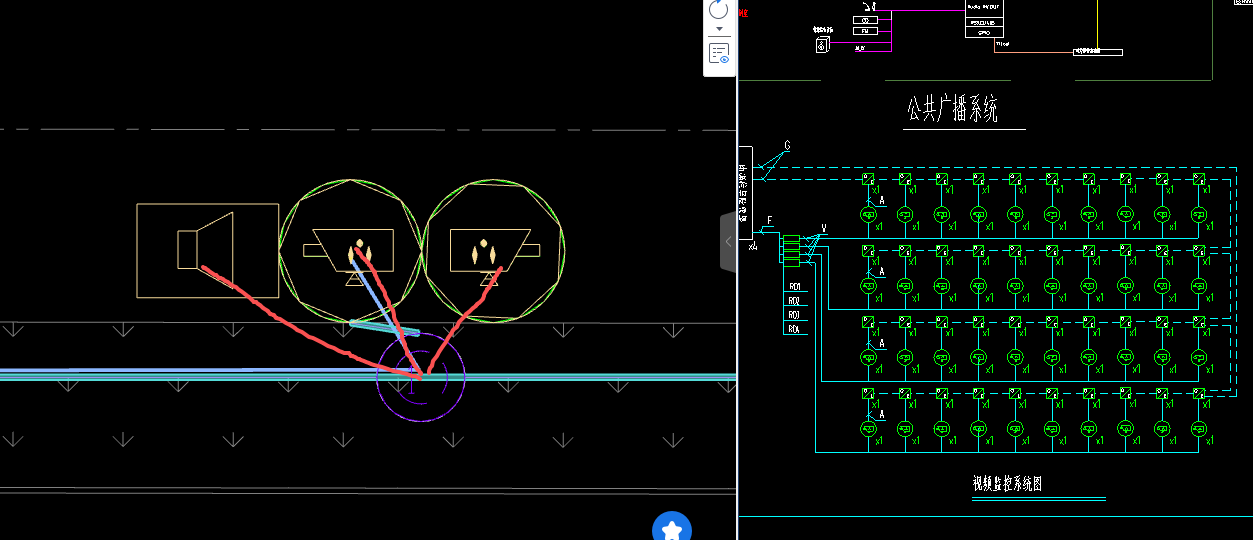
Task: Click the purple circle junction symbol
Action: click(420, 377)
